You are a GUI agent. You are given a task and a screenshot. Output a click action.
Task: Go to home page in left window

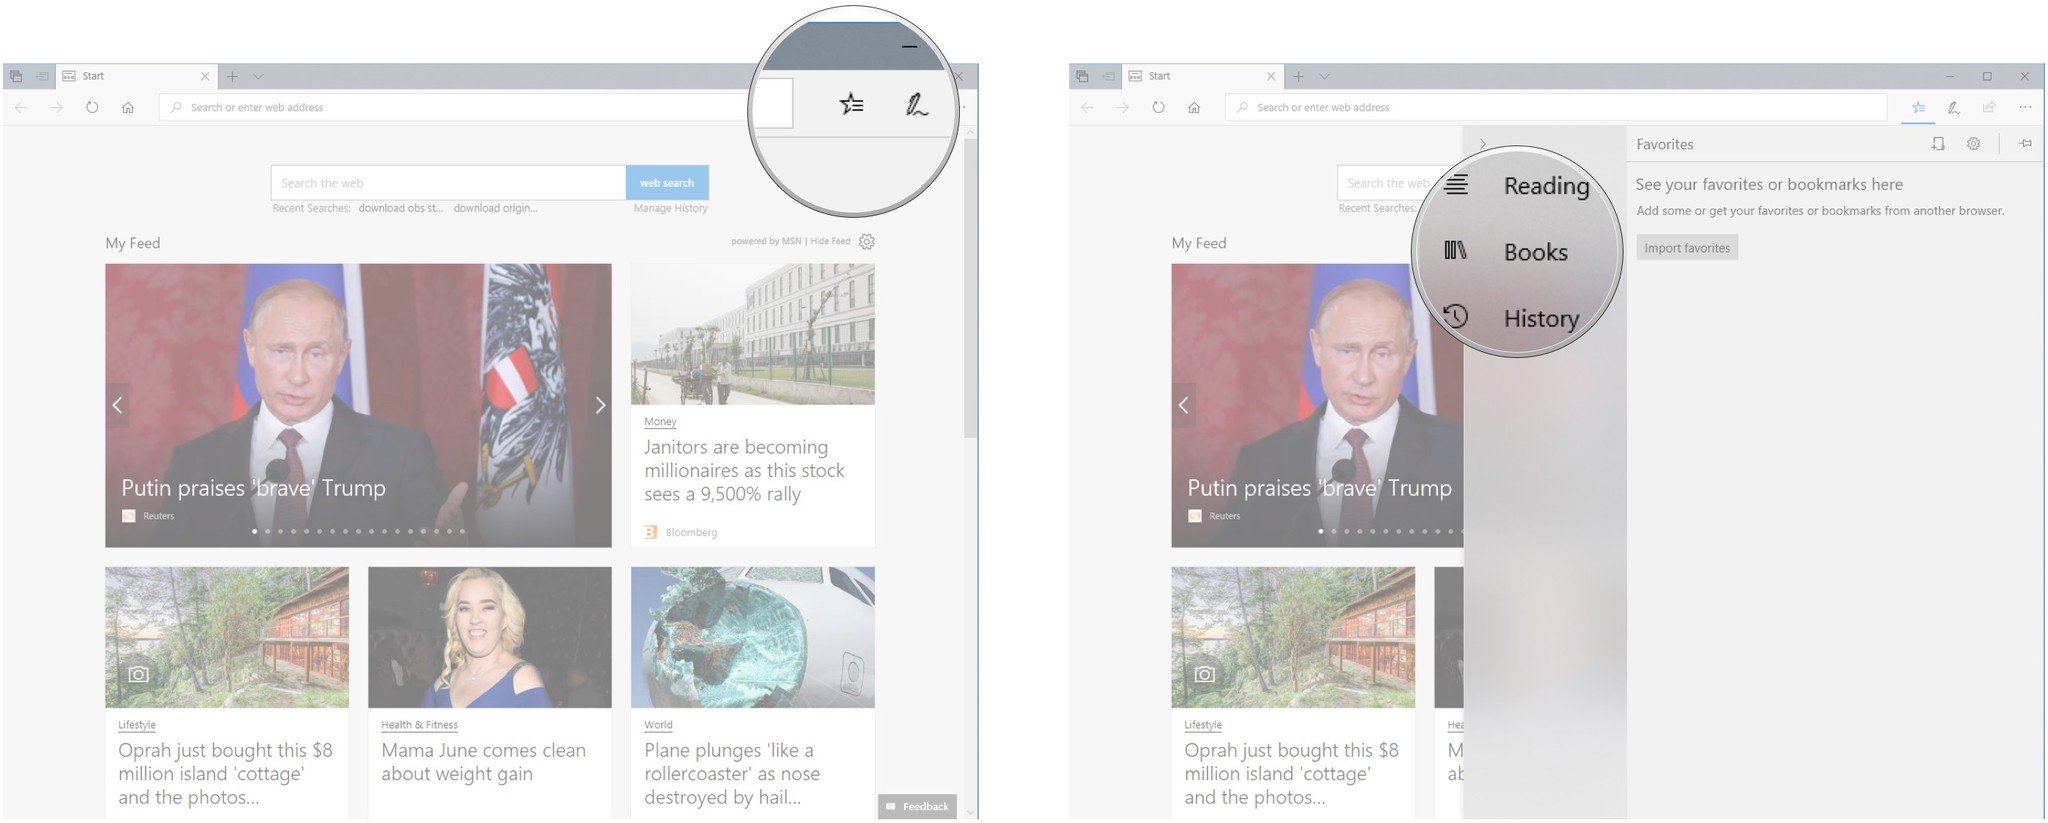click(128, 107)
